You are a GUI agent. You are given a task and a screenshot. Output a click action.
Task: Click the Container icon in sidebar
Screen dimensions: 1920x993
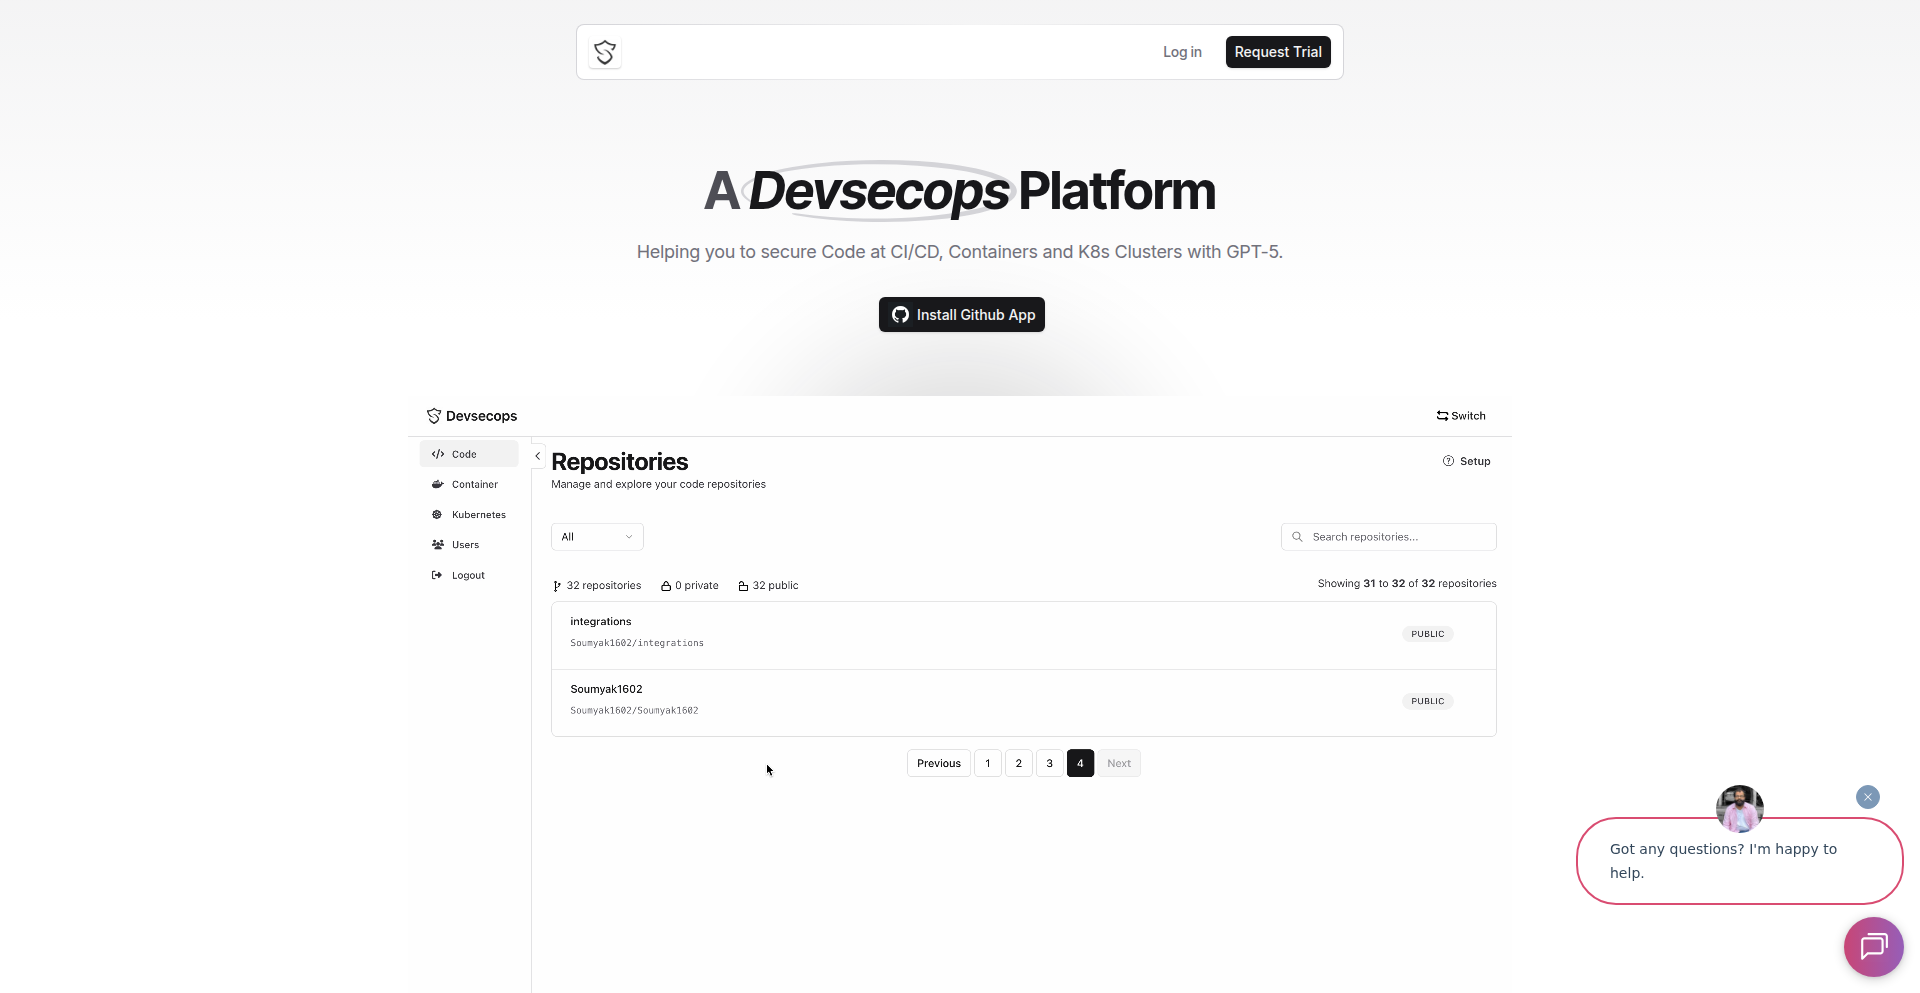(x=438, y=484)
